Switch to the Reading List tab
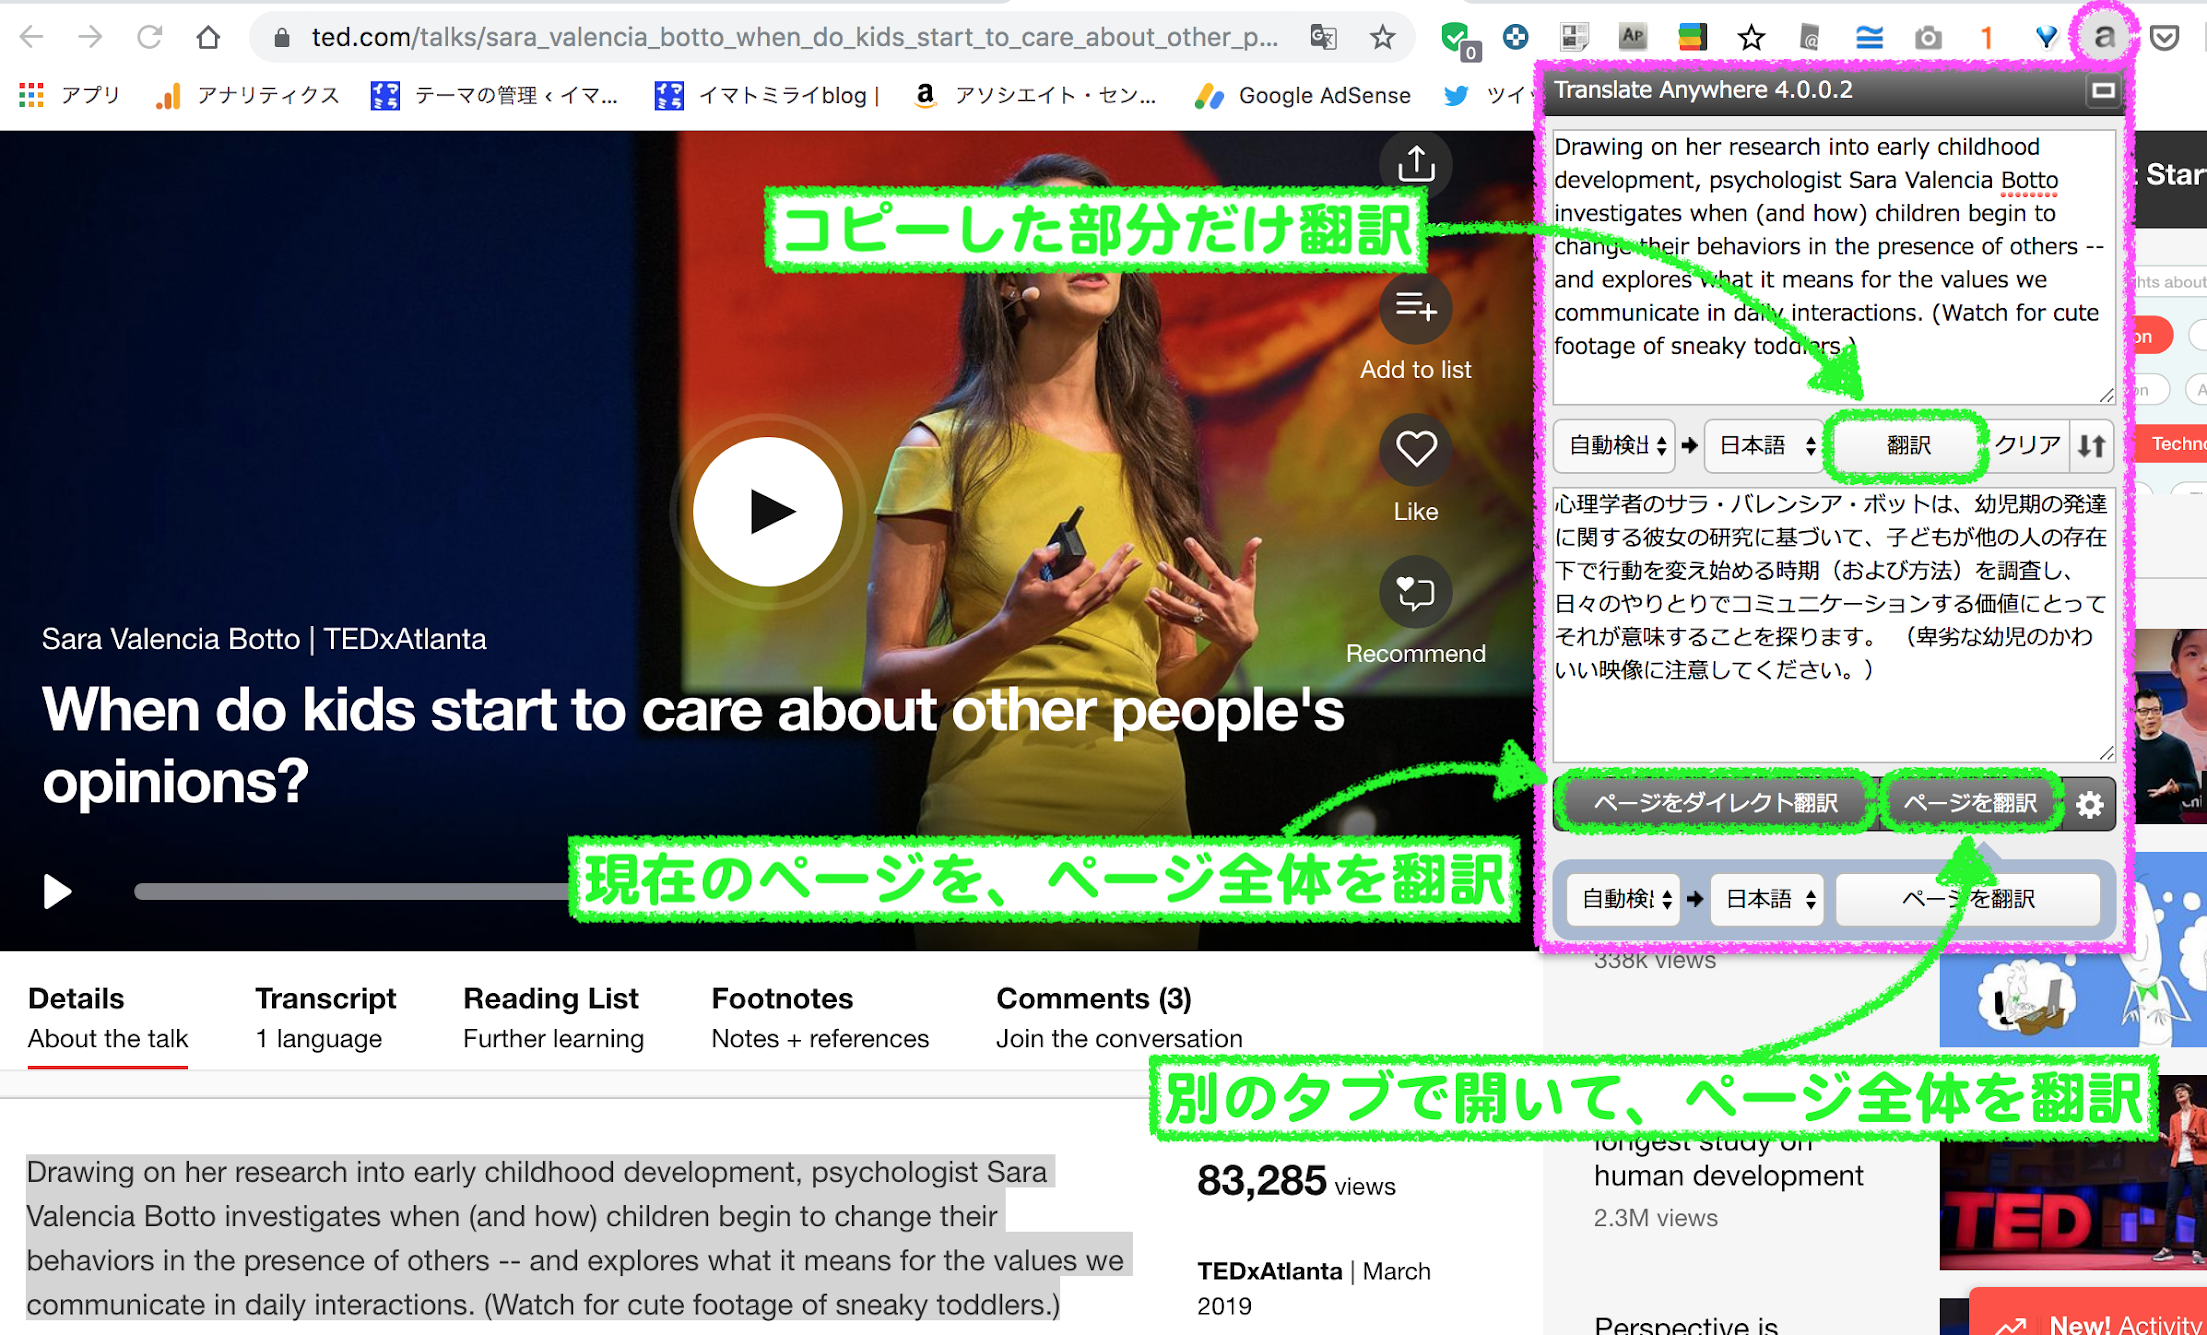The height and width of the screenshot is (1335, 2207). [x=553, y=1017]
